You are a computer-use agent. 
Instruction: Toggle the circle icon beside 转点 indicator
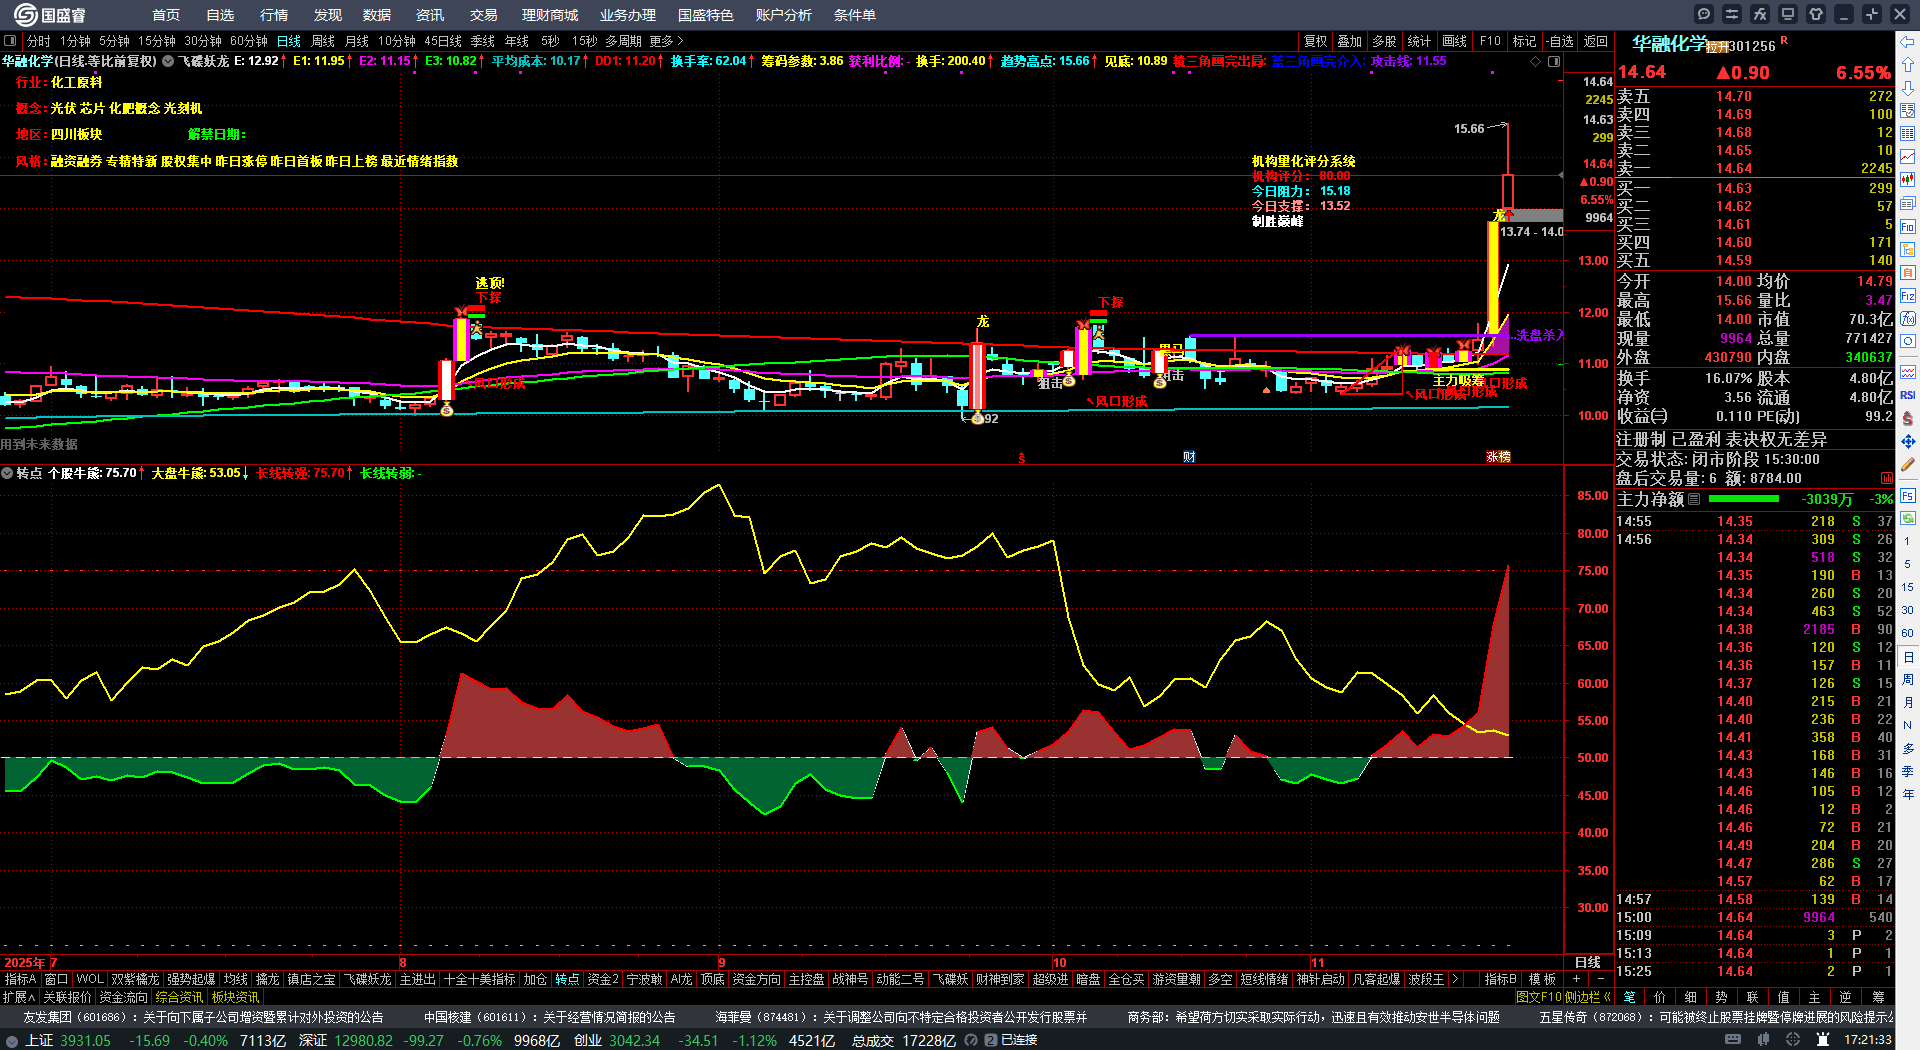(7, 473)
